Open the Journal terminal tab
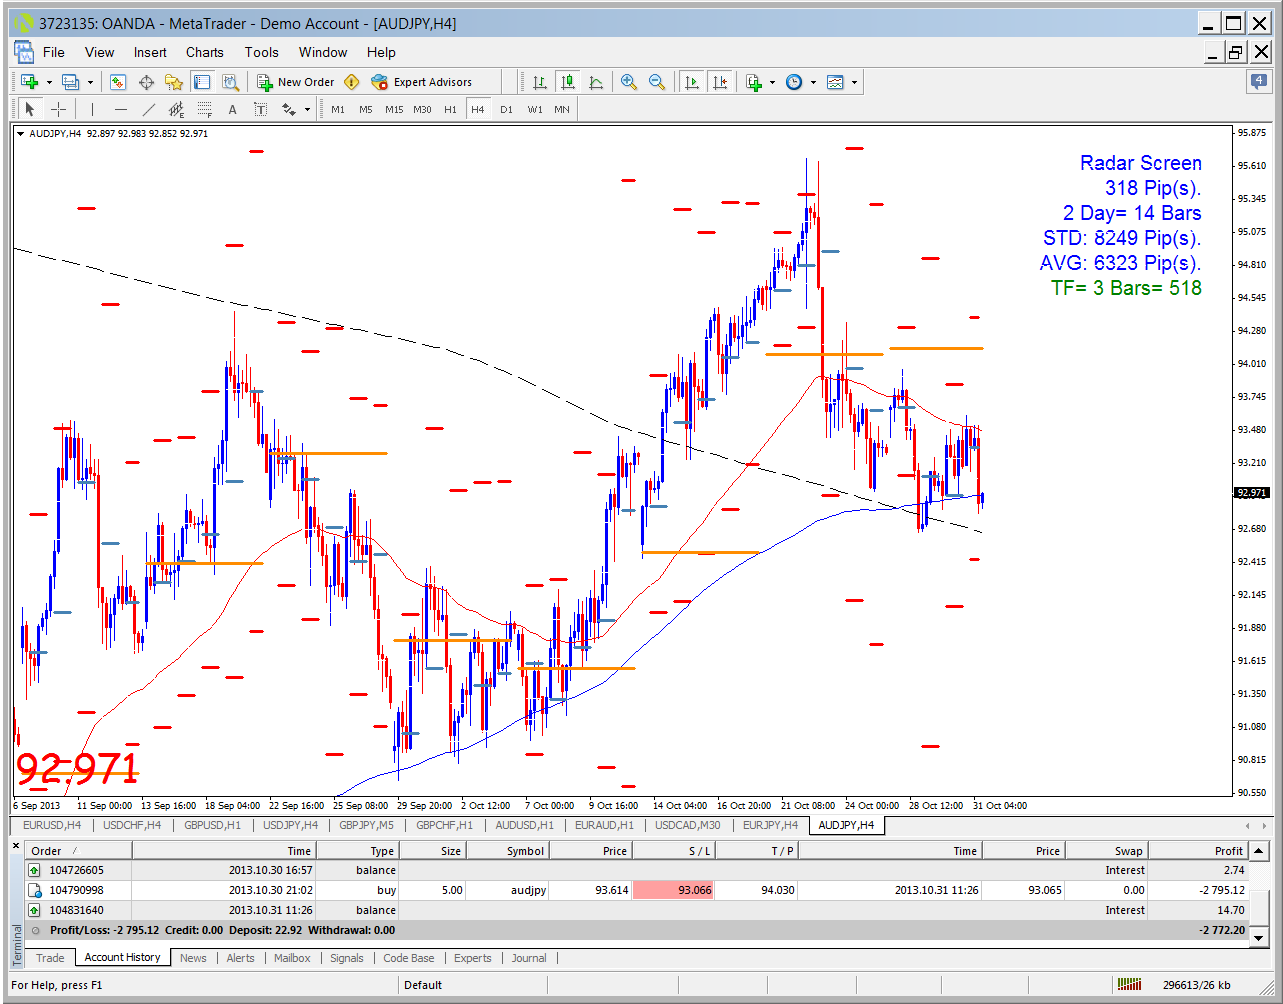This screenshot has width=1283, height=1004. pos(529,958)
